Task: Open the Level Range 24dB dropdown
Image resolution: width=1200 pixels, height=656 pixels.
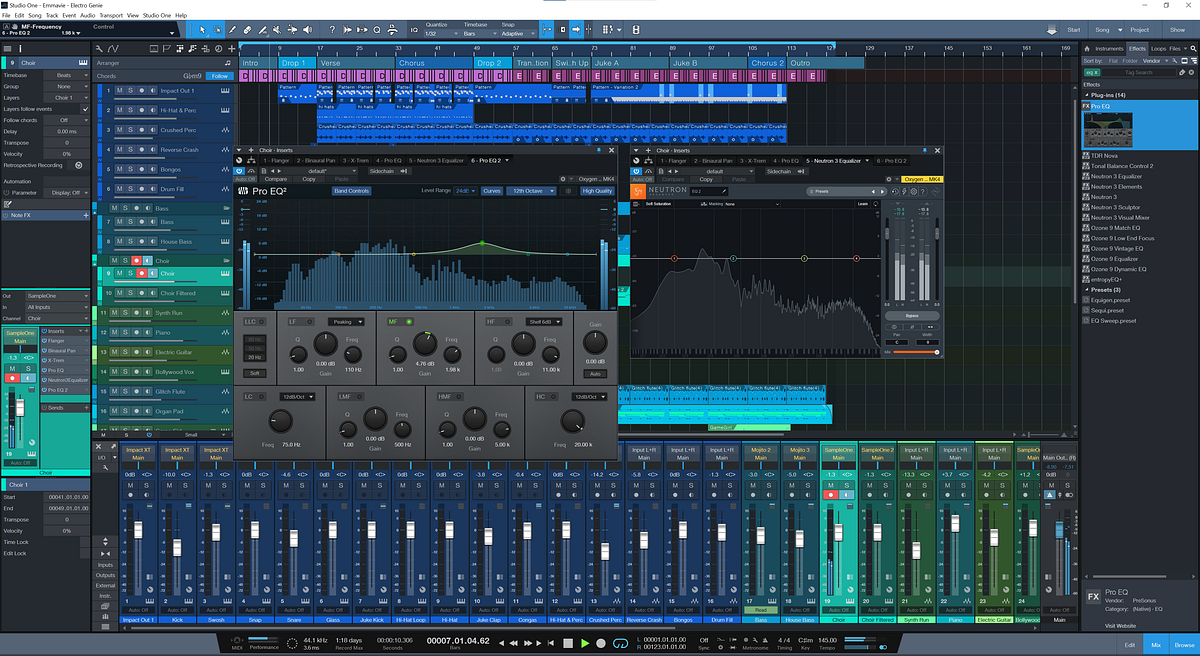Action: tap(467, 190)
